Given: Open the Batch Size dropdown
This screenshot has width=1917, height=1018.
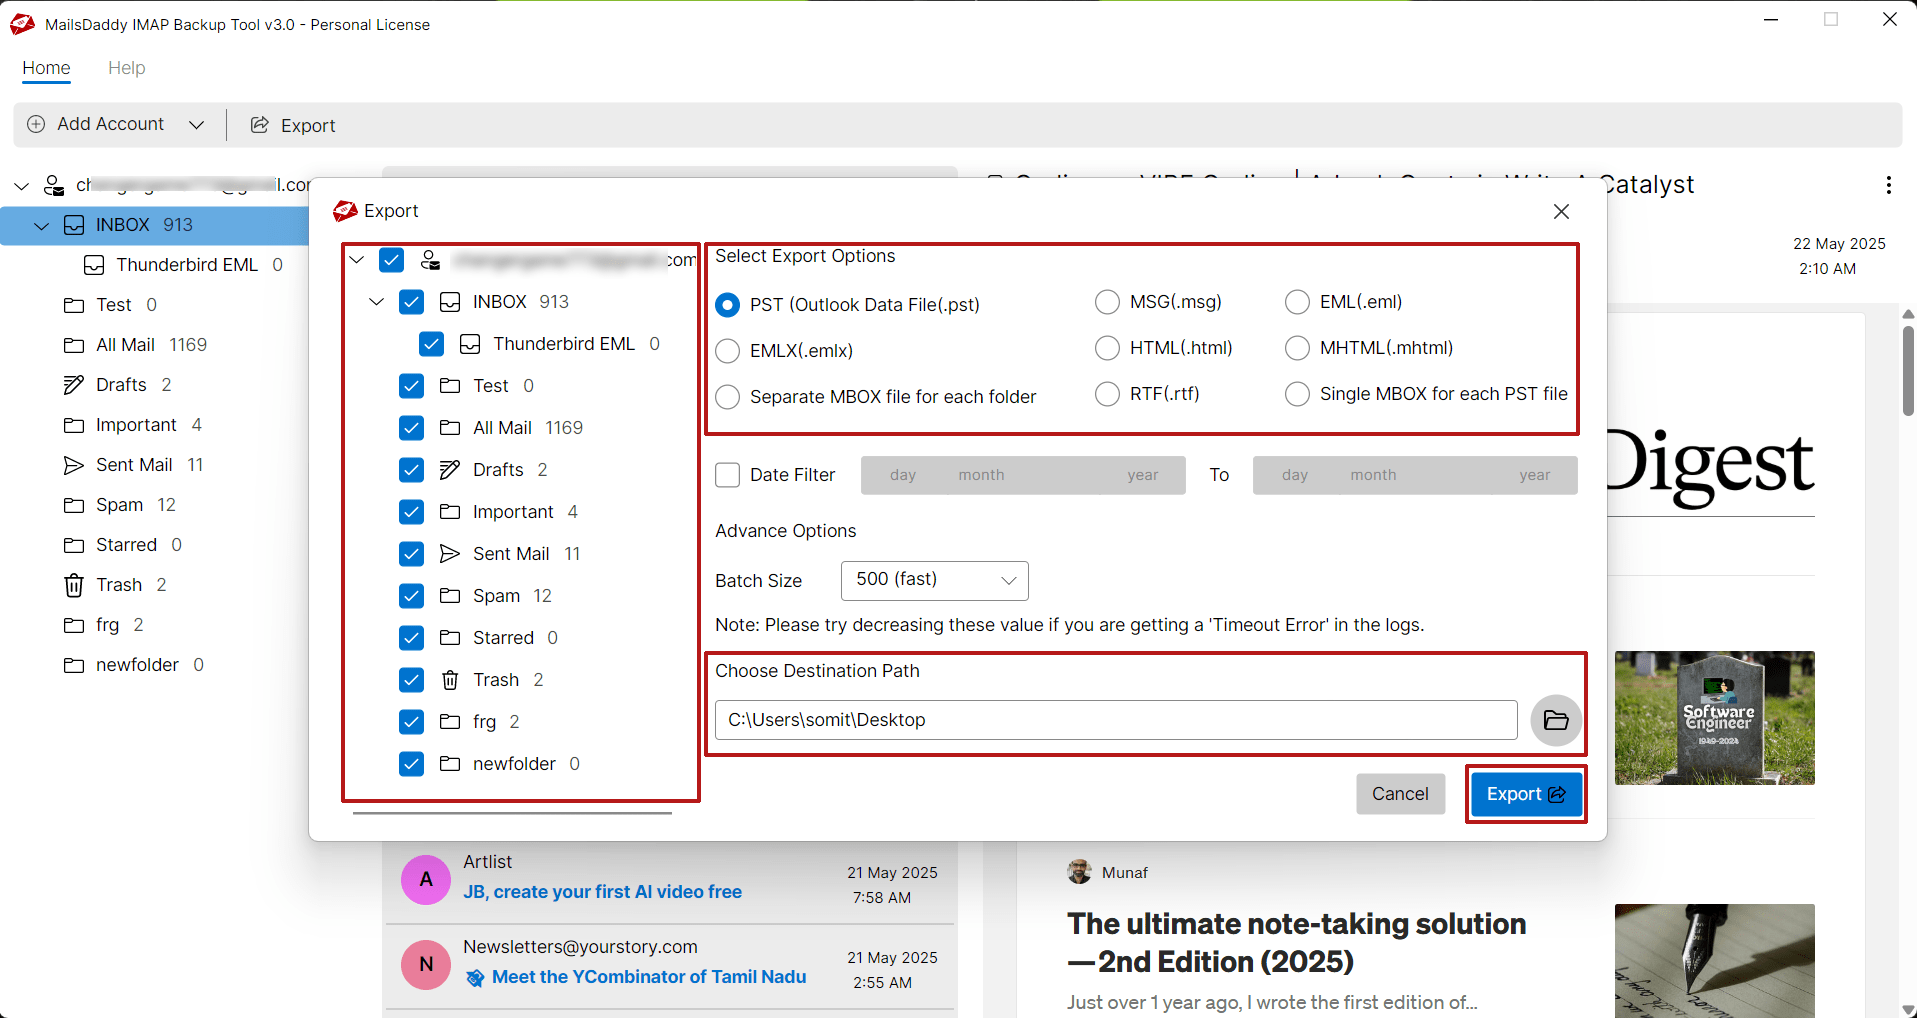Looking at the screenshot, I should coord(935,580).
